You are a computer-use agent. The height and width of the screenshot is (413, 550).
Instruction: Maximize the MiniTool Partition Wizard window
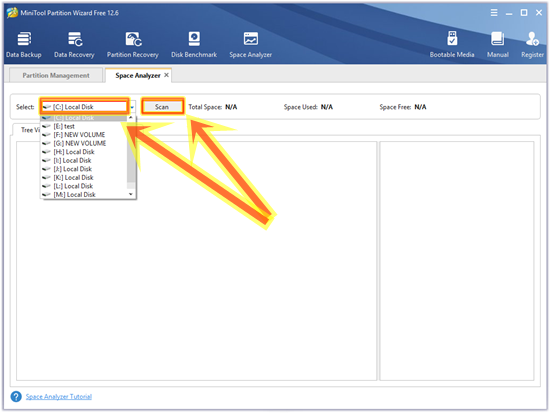(524, 13)
